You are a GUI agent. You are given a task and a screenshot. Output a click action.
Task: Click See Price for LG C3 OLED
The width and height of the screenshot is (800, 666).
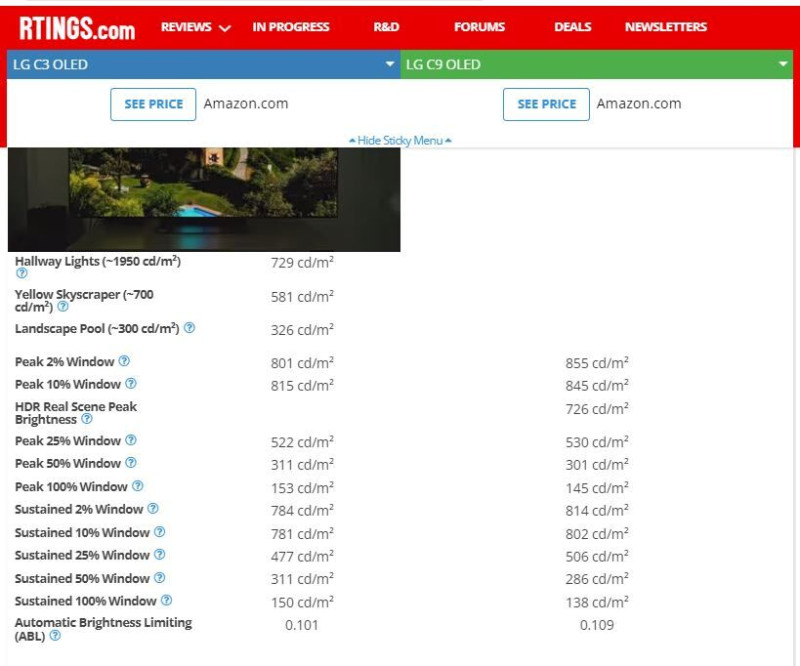point(153,104)
